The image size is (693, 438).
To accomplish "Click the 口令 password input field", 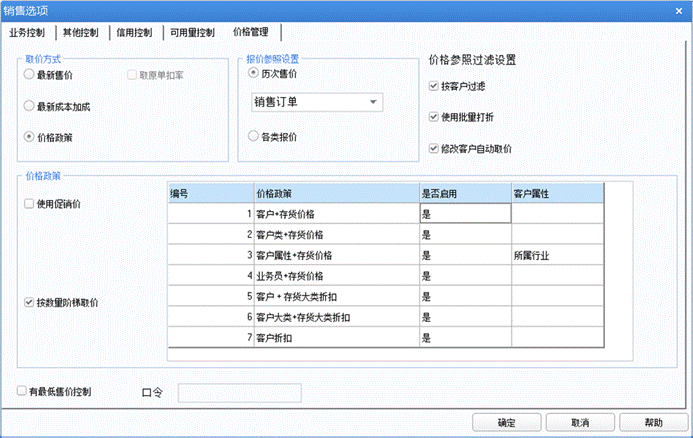I will 238,393.
